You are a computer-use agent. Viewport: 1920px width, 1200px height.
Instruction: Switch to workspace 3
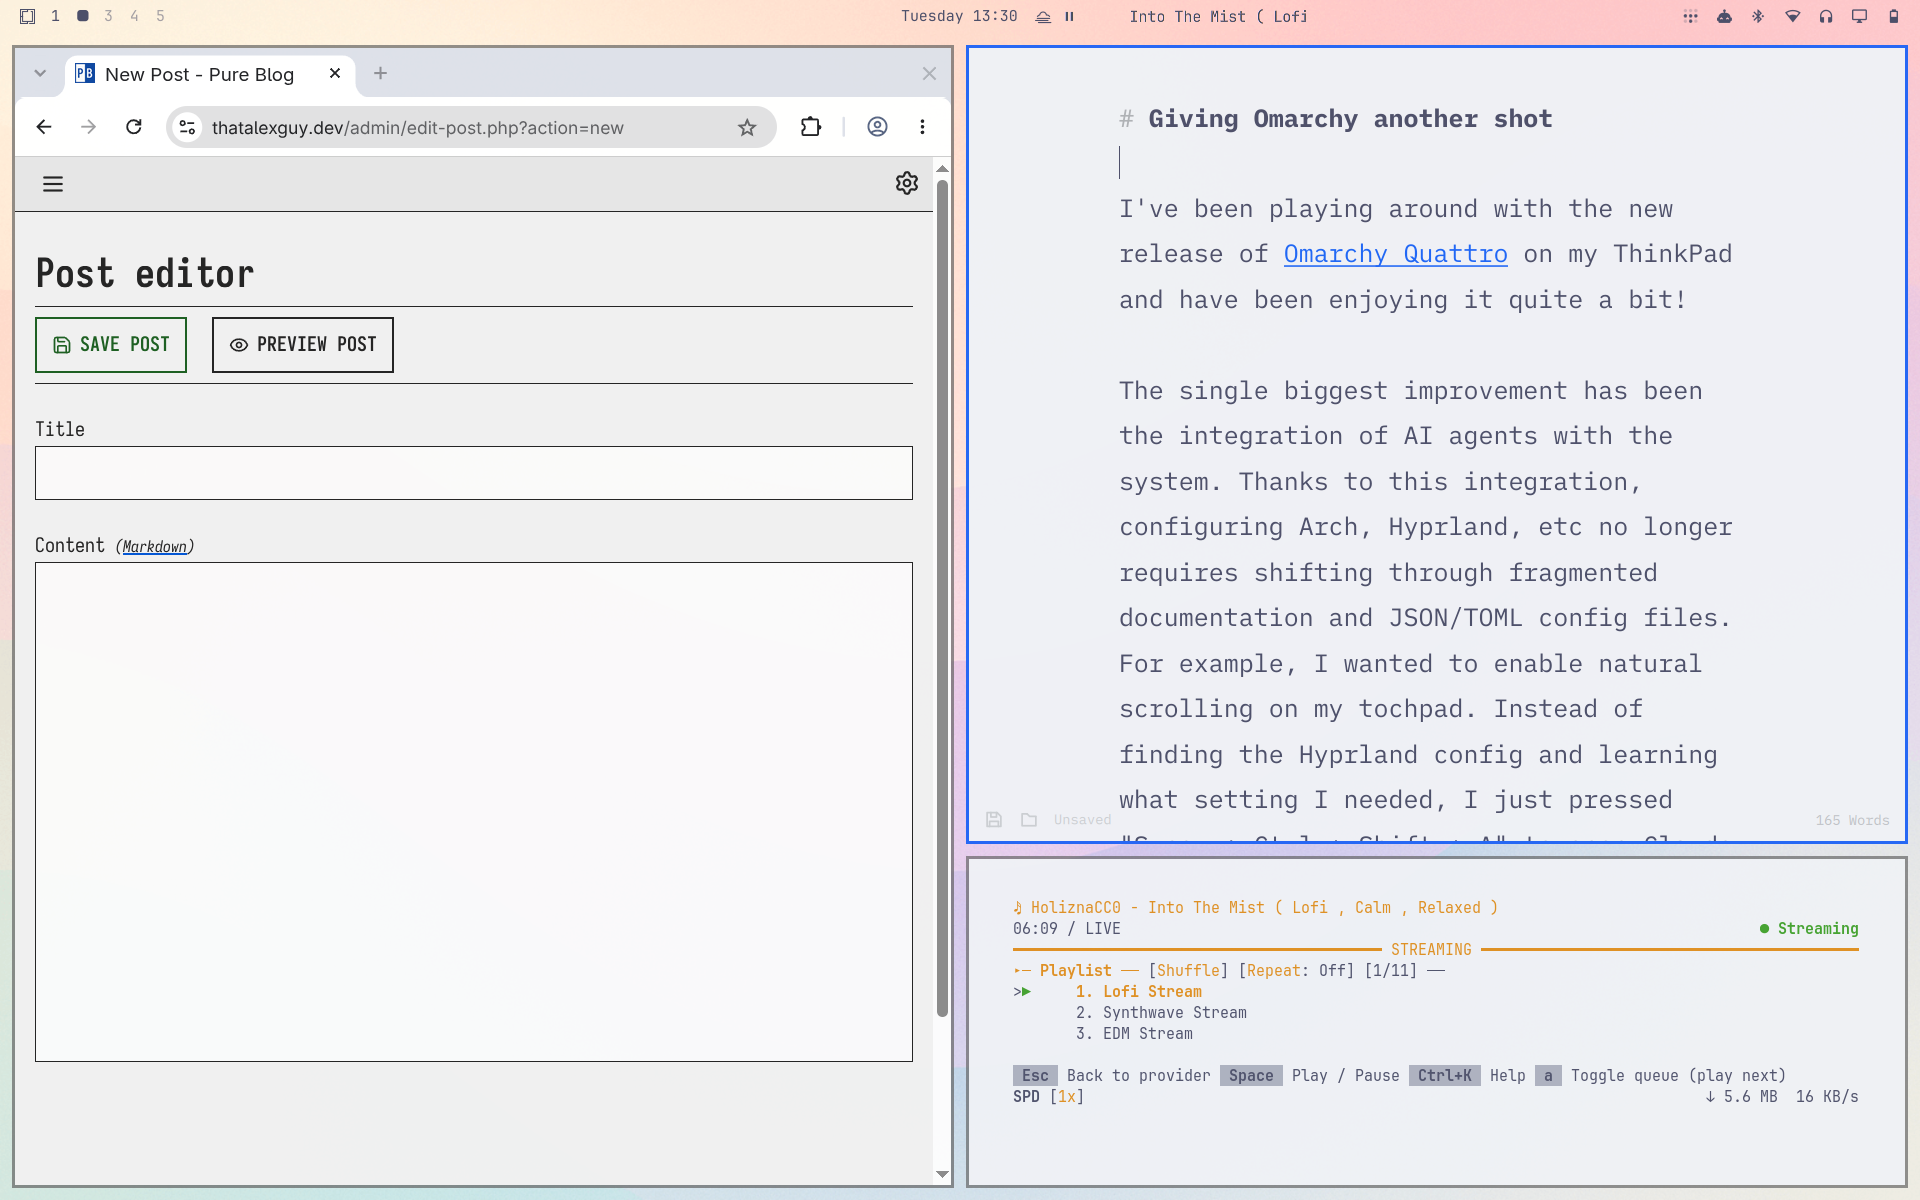pos(108,16)
